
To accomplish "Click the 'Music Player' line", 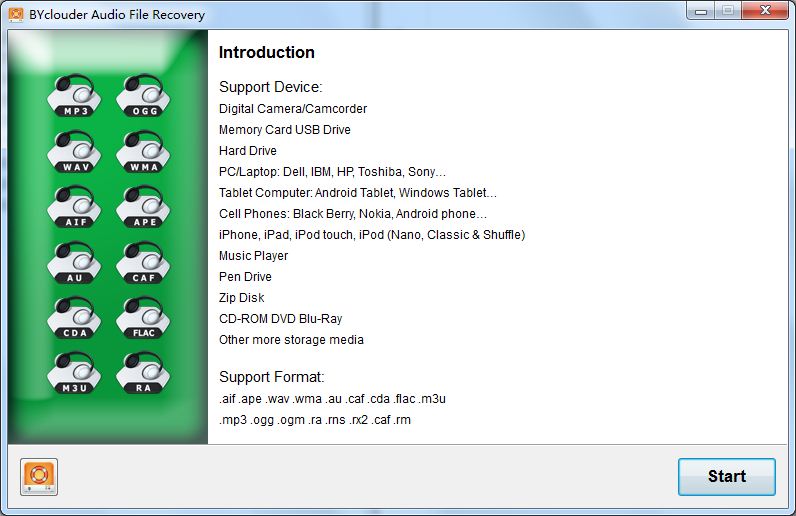I will click(x=253, y=256).
